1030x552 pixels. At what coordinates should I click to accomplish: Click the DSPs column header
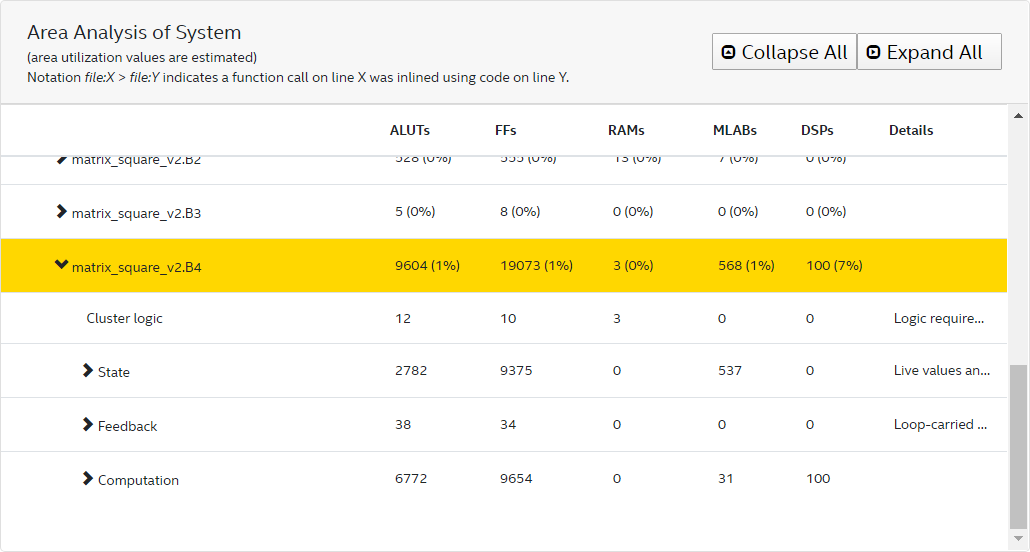pos(817,130)
